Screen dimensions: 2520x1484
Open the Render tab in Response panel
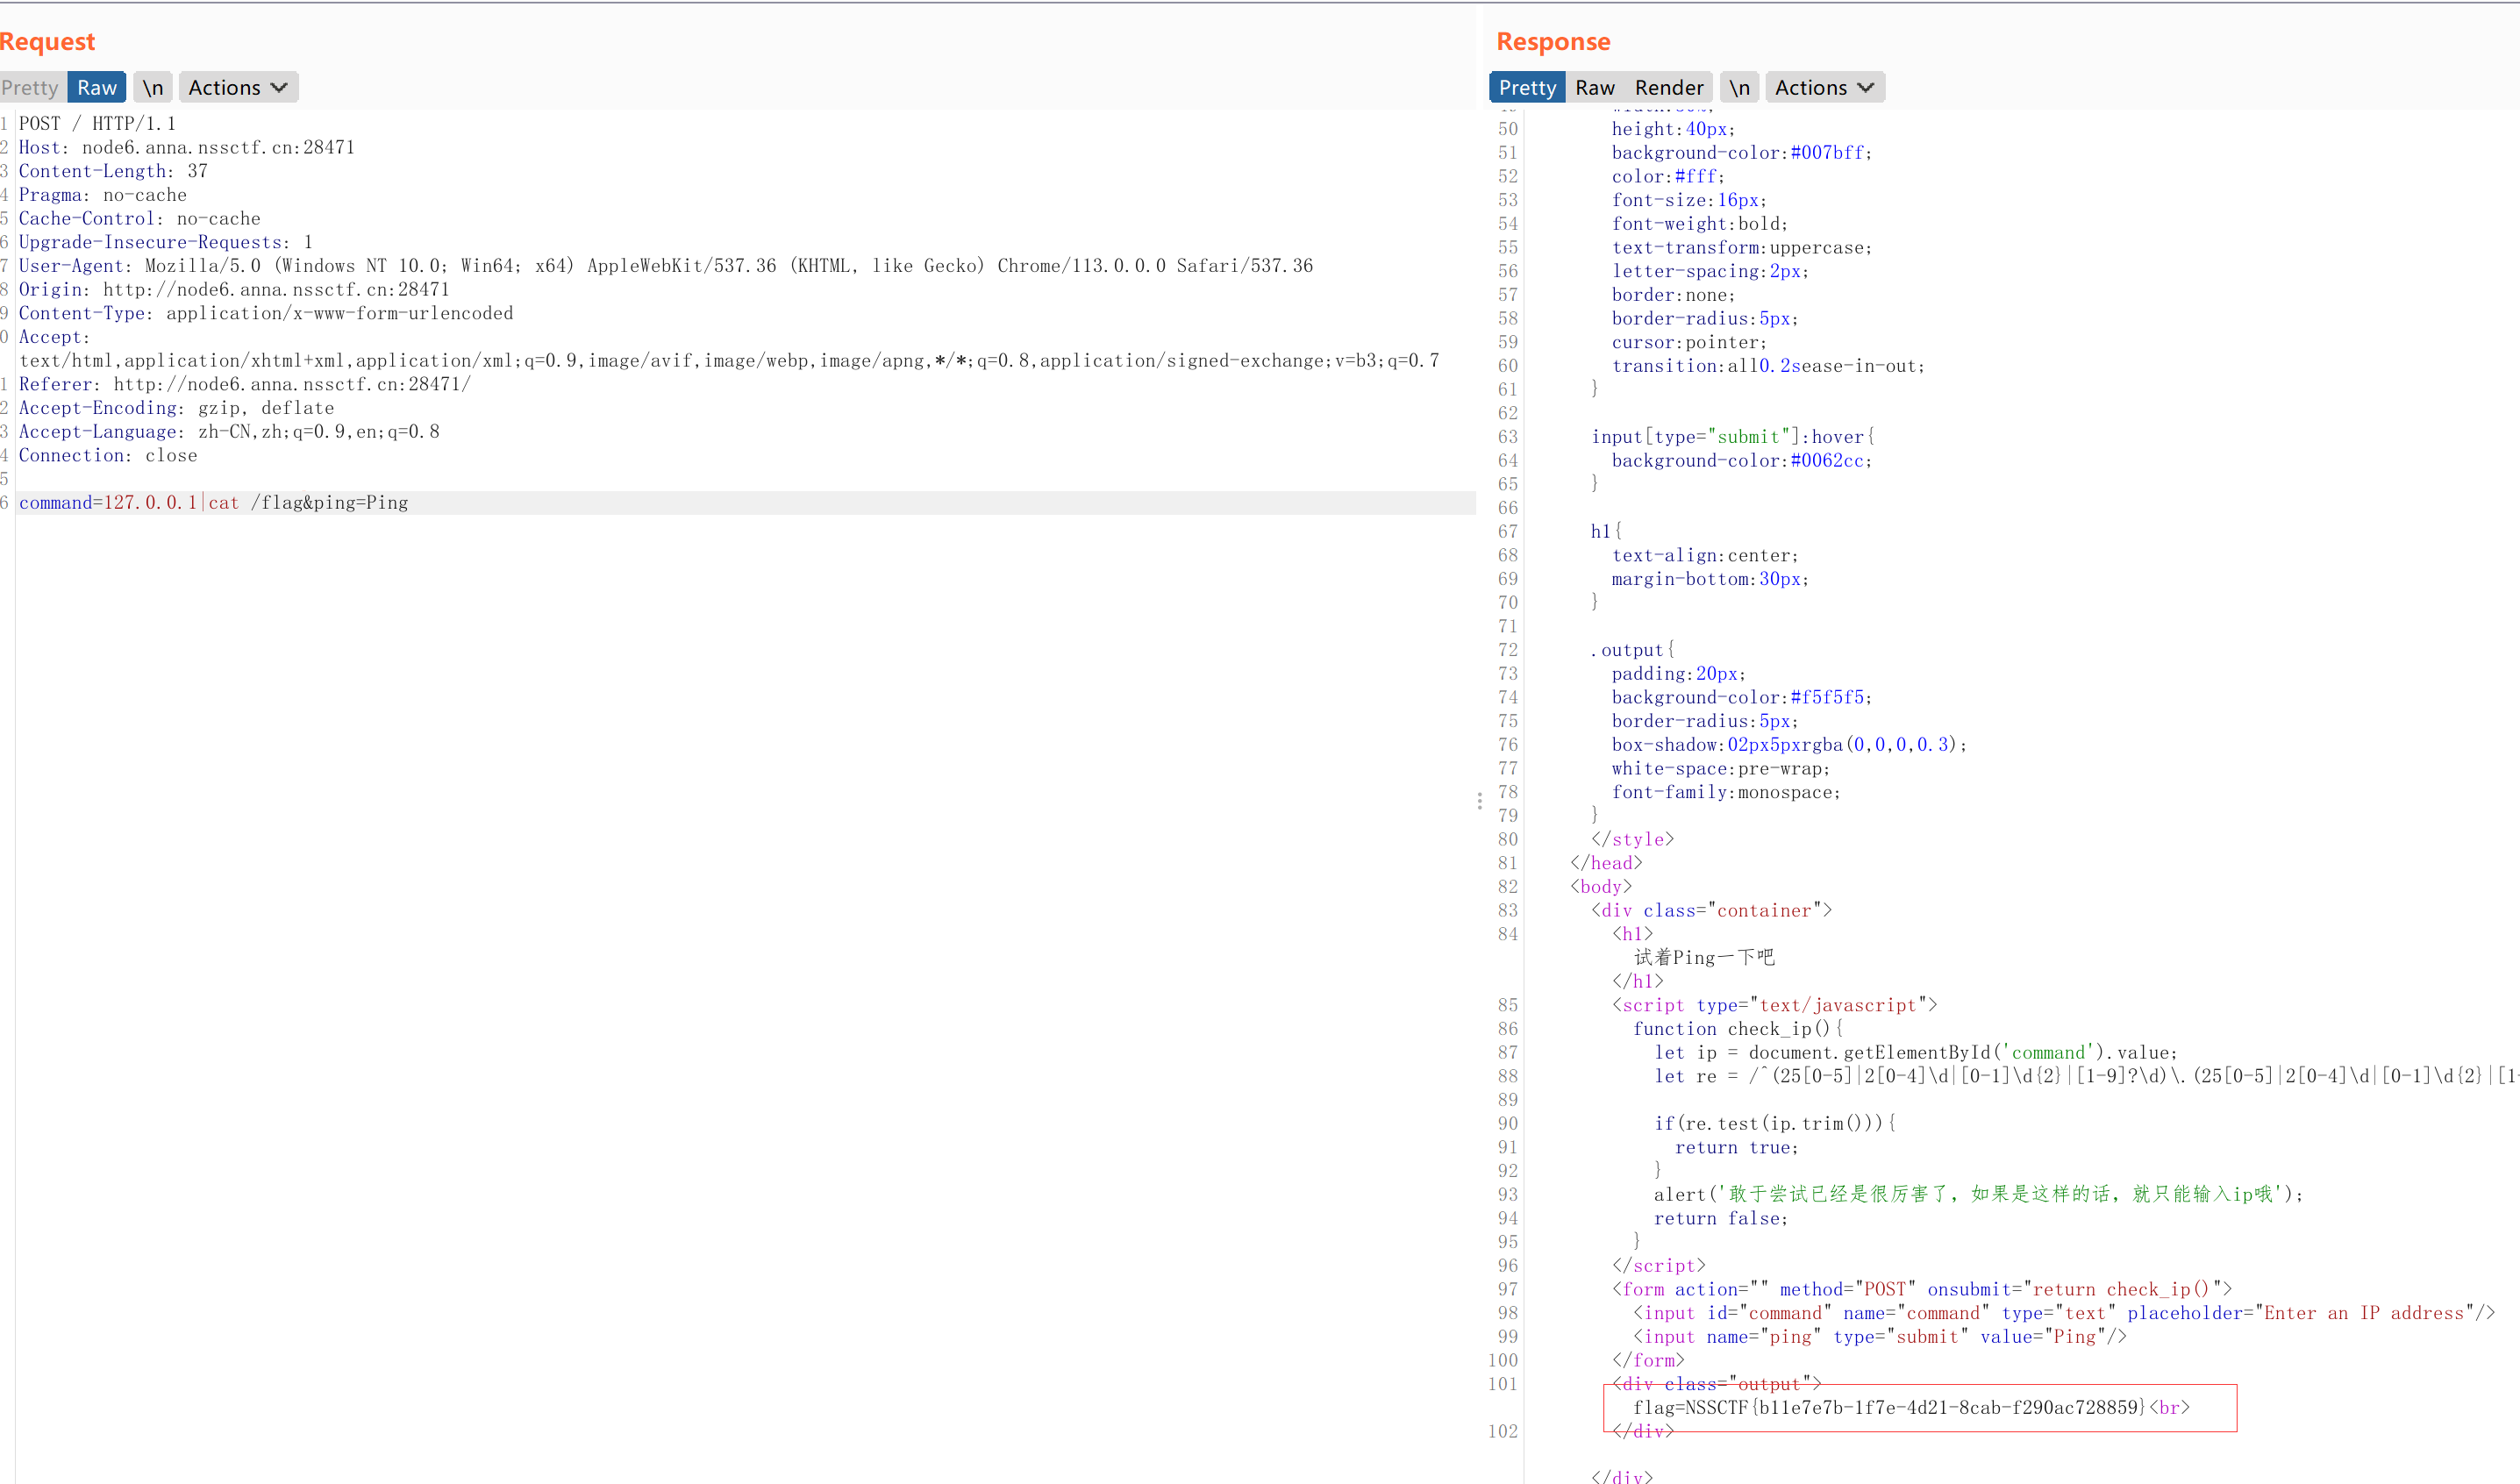point(1669,88)
